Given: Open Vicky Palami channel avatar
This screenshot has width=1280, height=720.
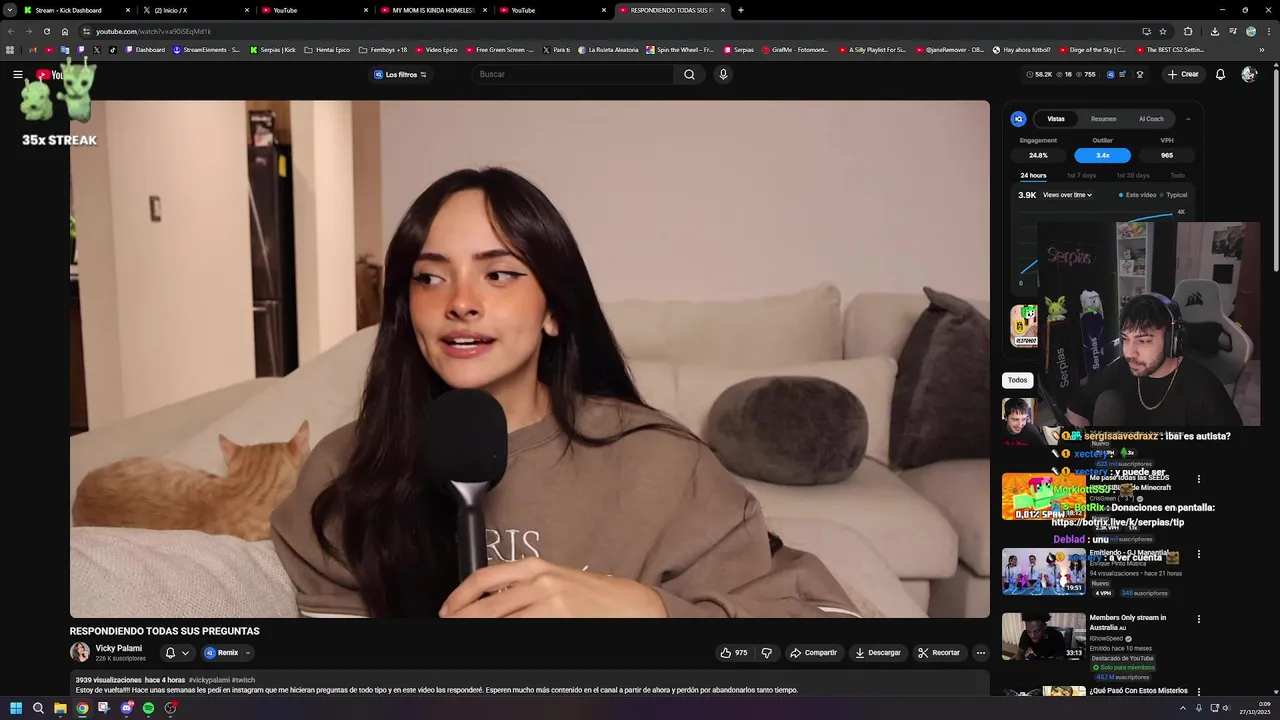Looking at the screenshot, I should [79, 652].
